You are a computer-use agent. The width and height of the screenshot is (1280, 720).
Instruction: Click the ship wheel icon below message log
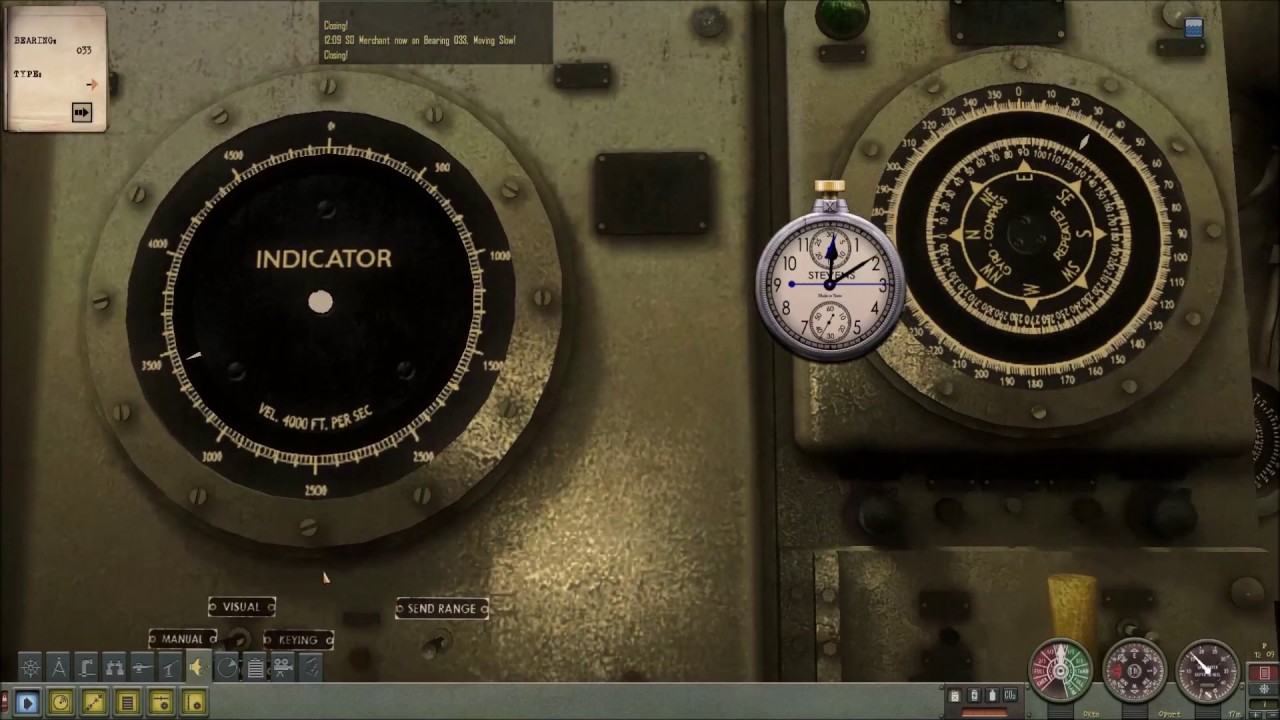click(x=1264, y=689)
